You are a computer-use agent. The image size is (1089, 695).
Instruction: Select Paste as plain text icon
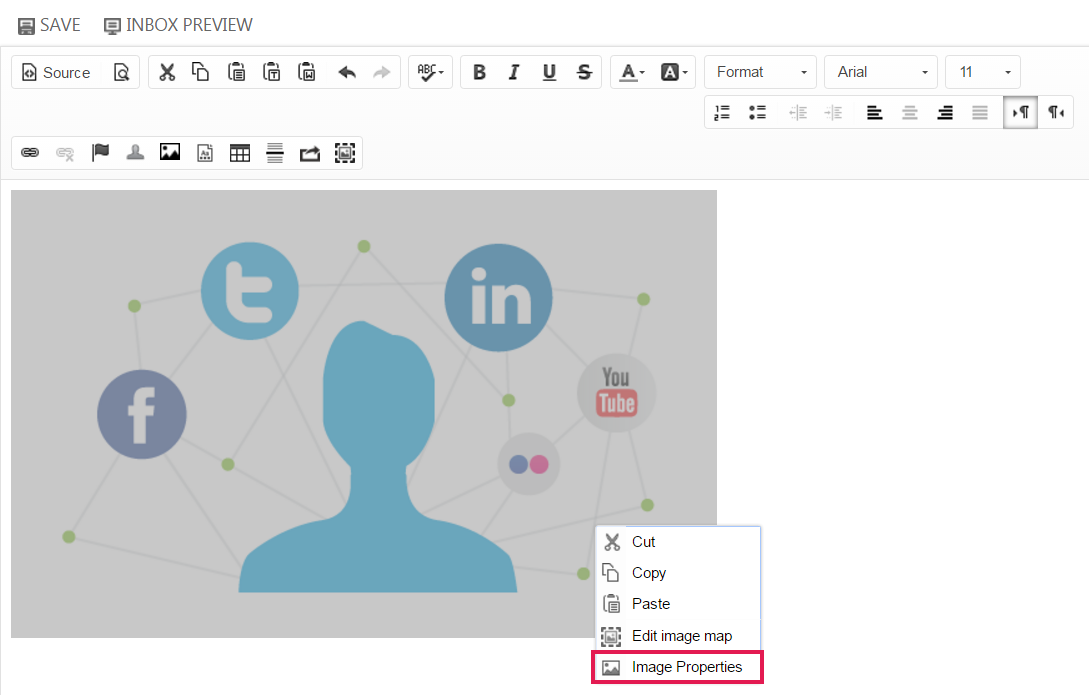[x=272, y=72]
